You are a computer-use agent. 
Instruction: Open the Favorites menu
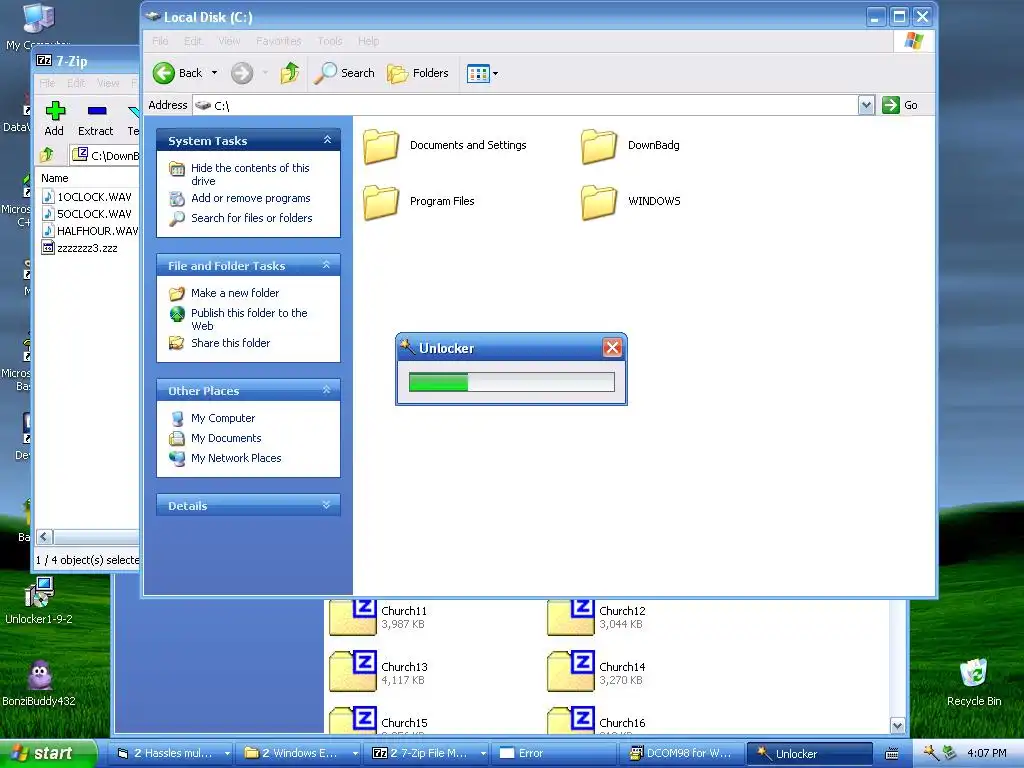tap(279, 41)
